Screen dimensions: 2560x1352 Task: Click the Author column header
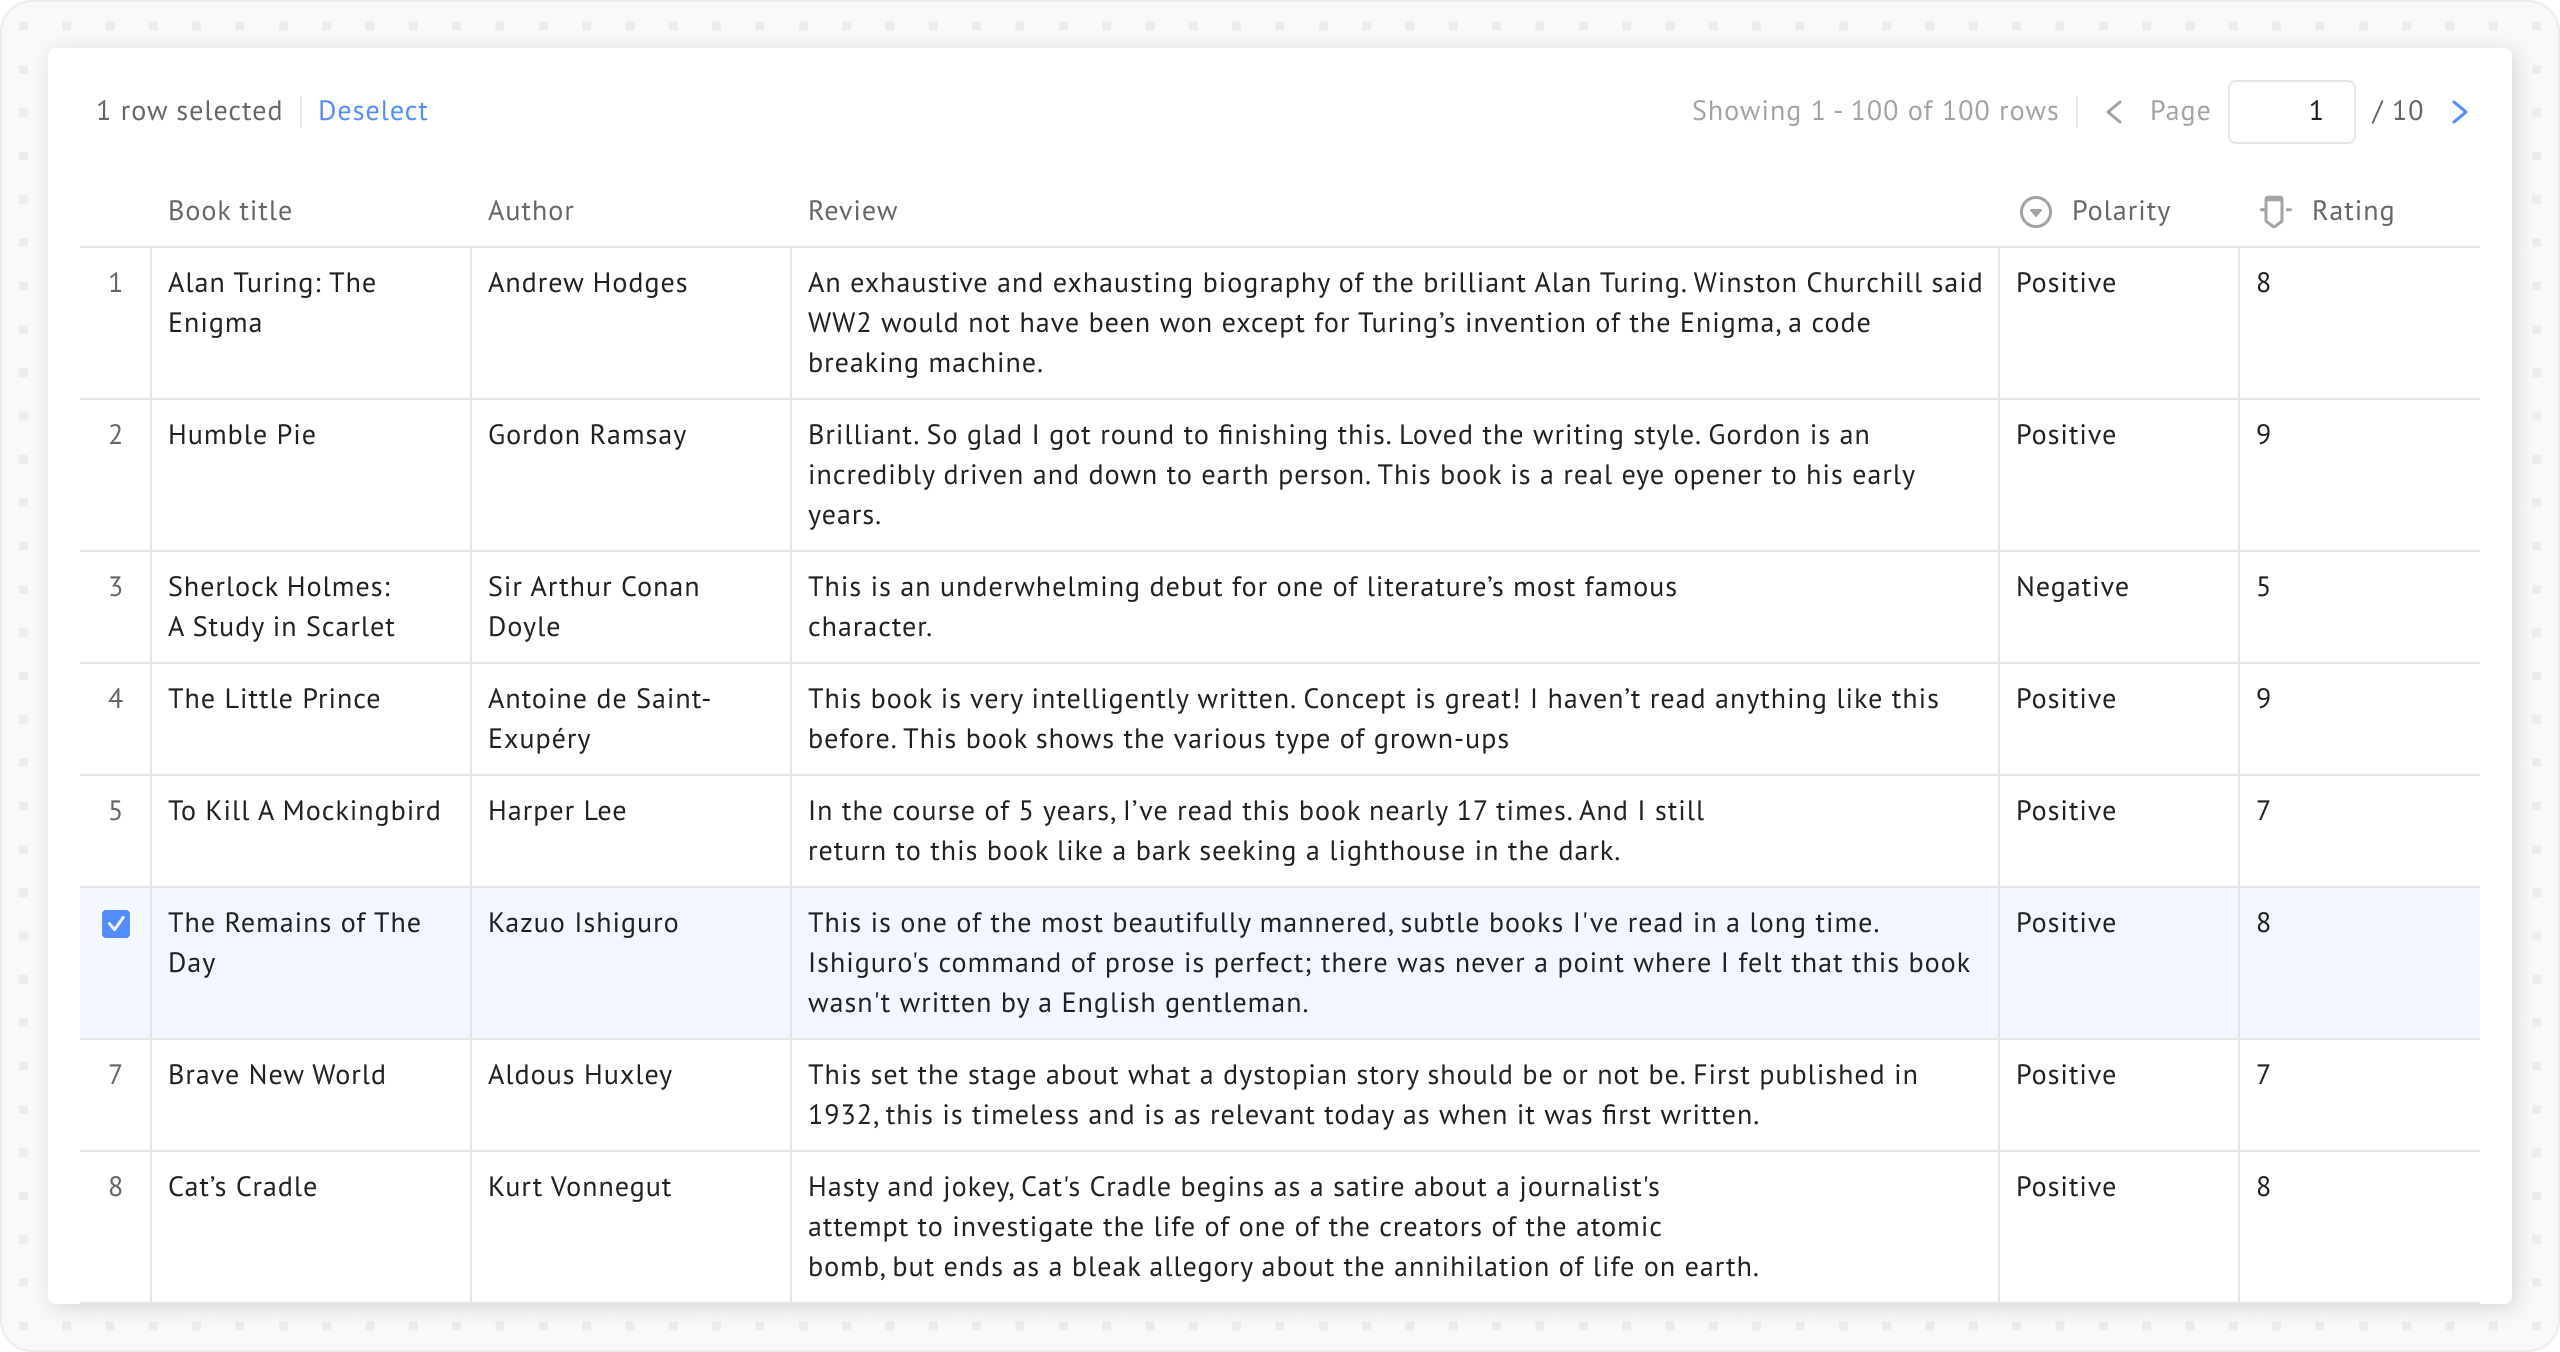pyautogui.click(x=530, y=211)
